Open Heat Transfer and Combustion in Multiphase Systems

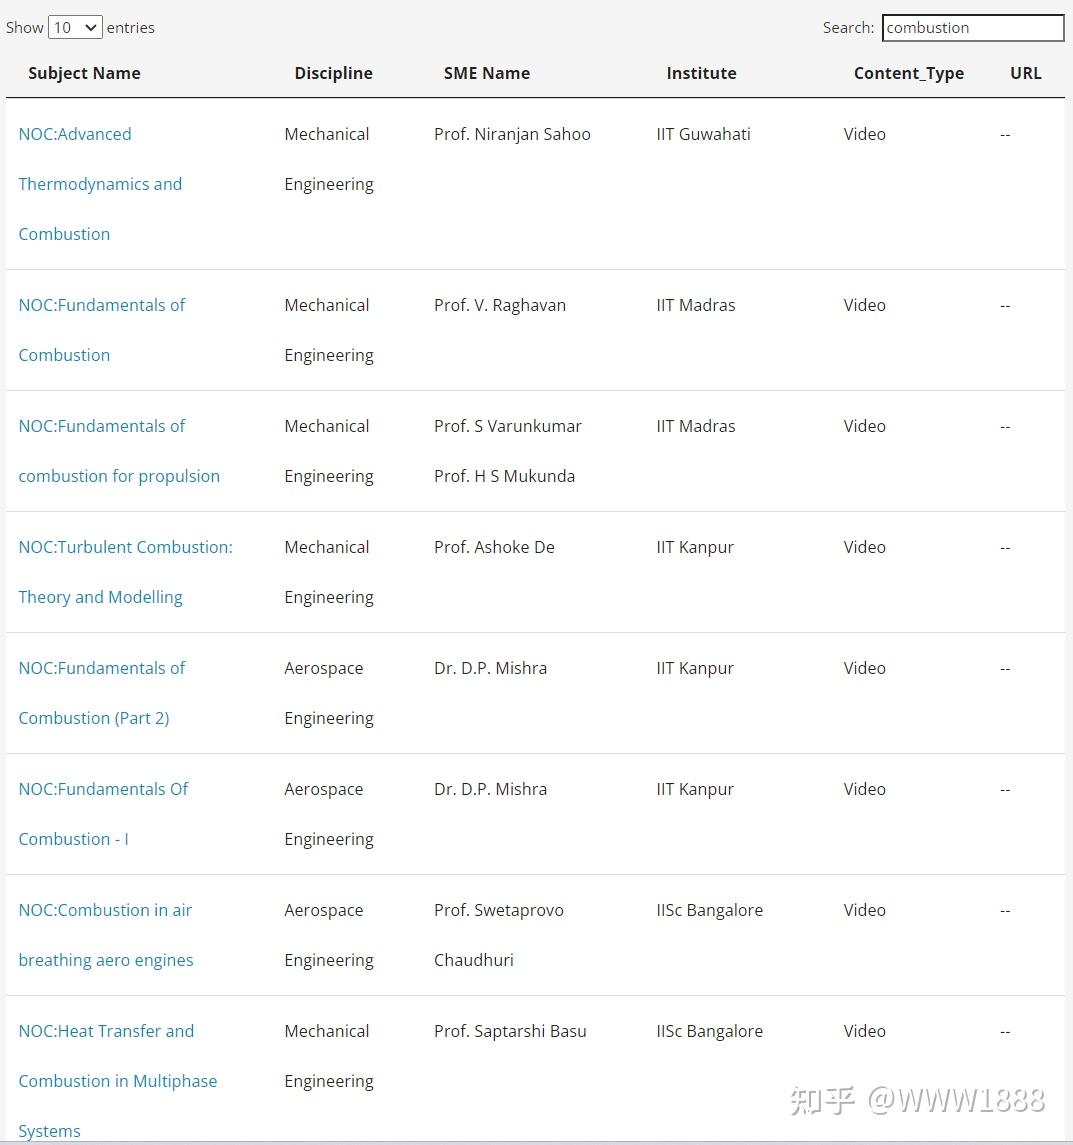pyautogui.click(x=117, y=1081)
